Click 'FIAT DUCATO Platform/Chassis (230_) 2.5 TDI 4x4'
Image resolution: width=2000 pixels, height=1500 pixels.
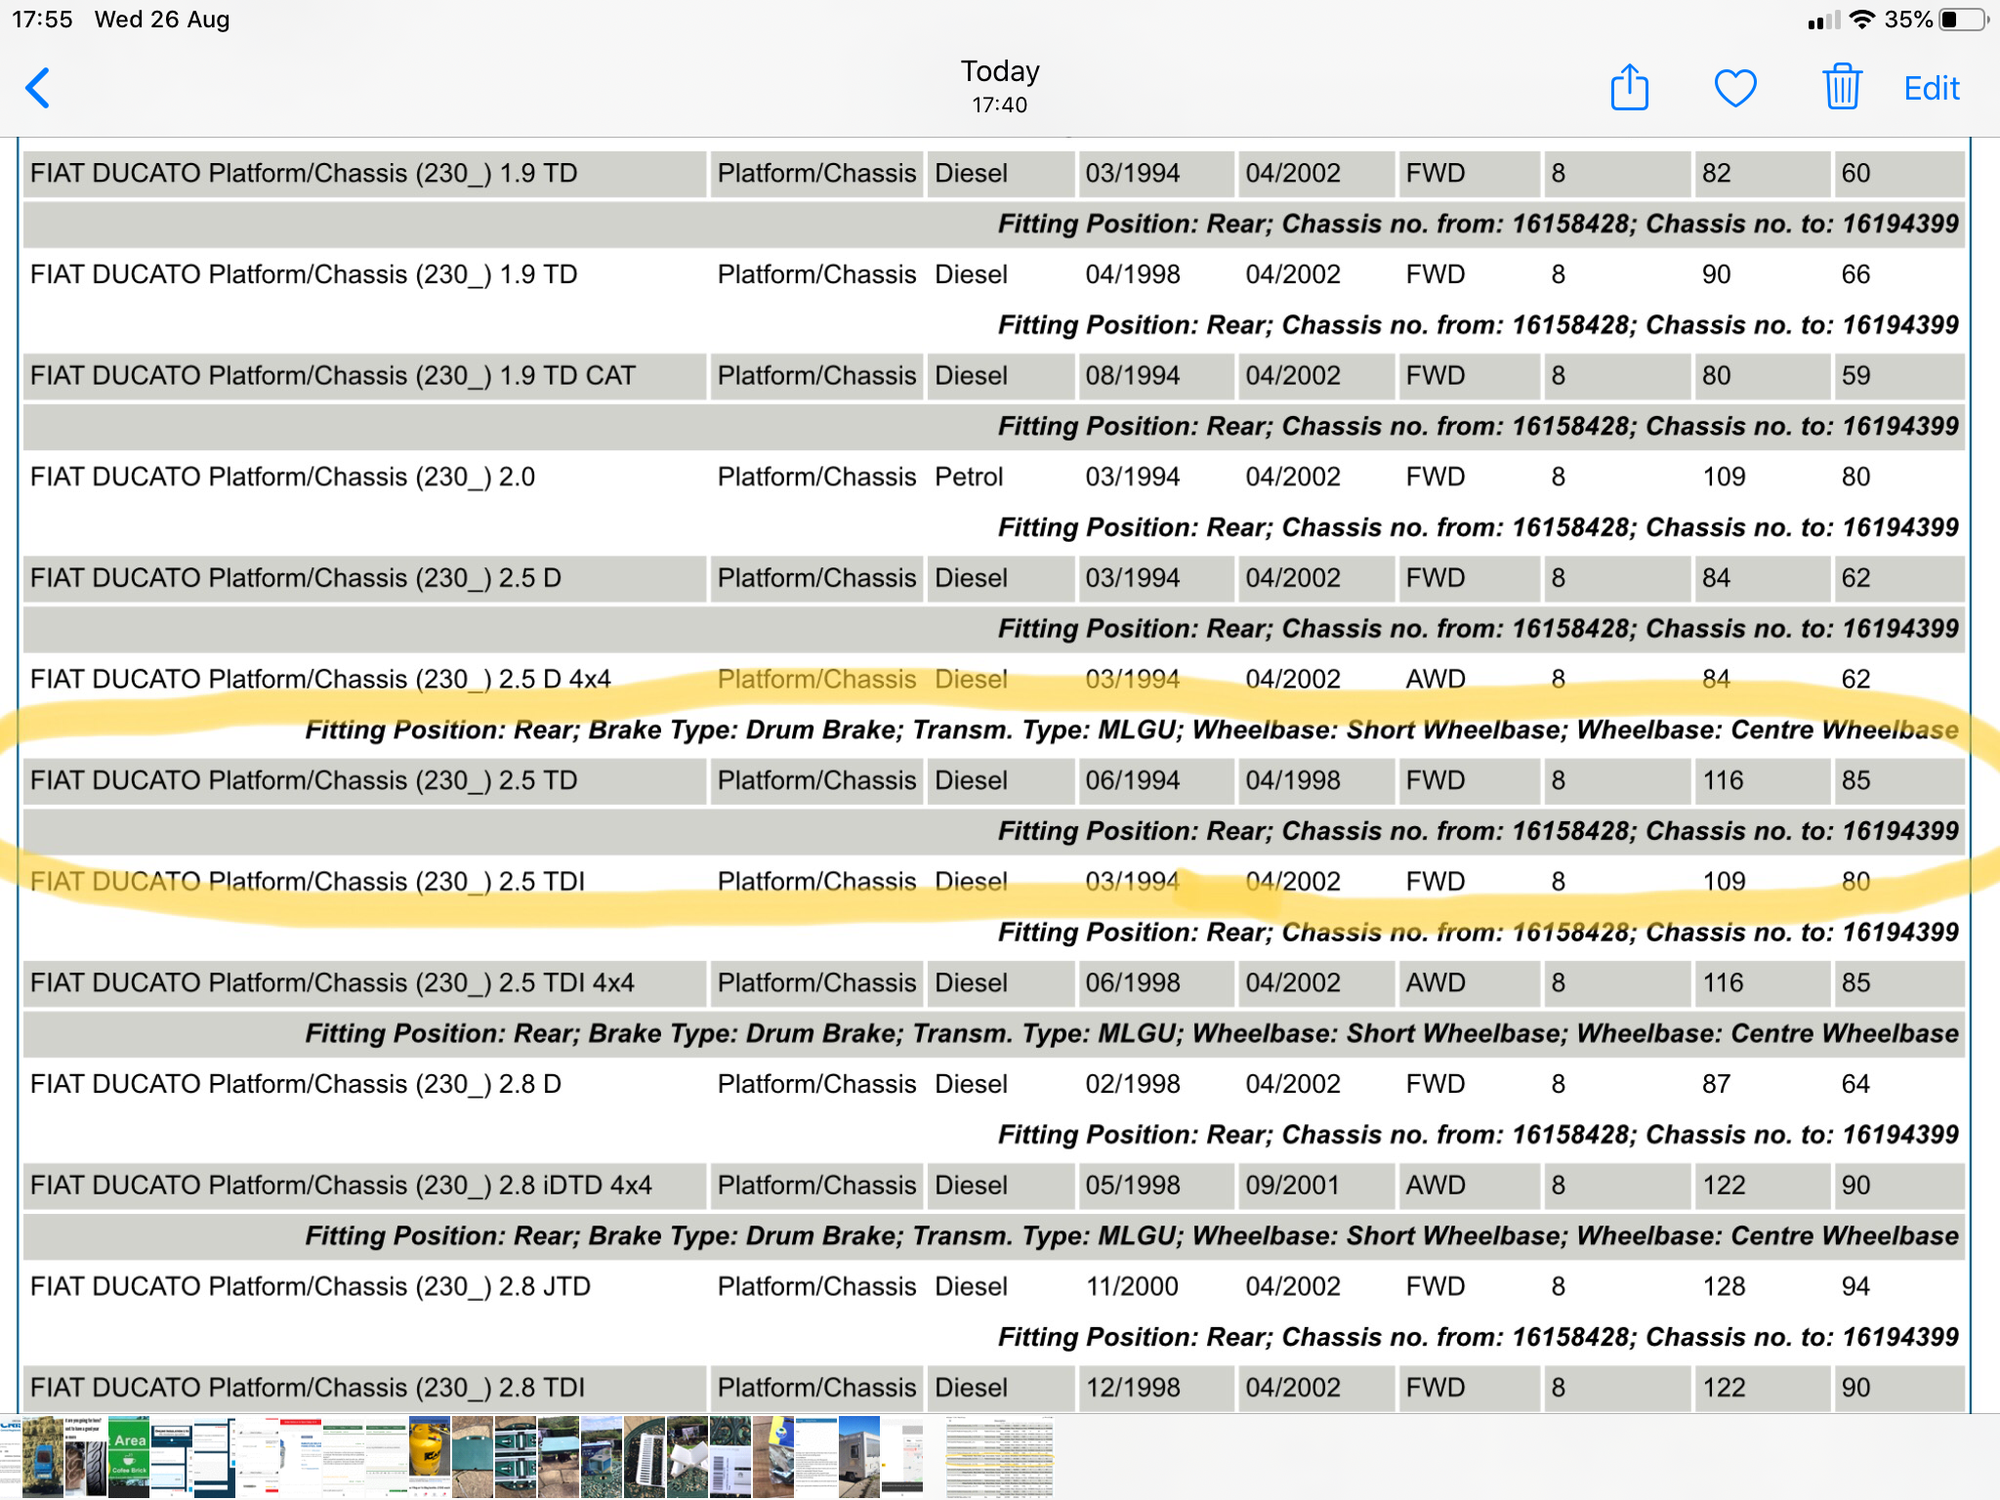[333, 983]
